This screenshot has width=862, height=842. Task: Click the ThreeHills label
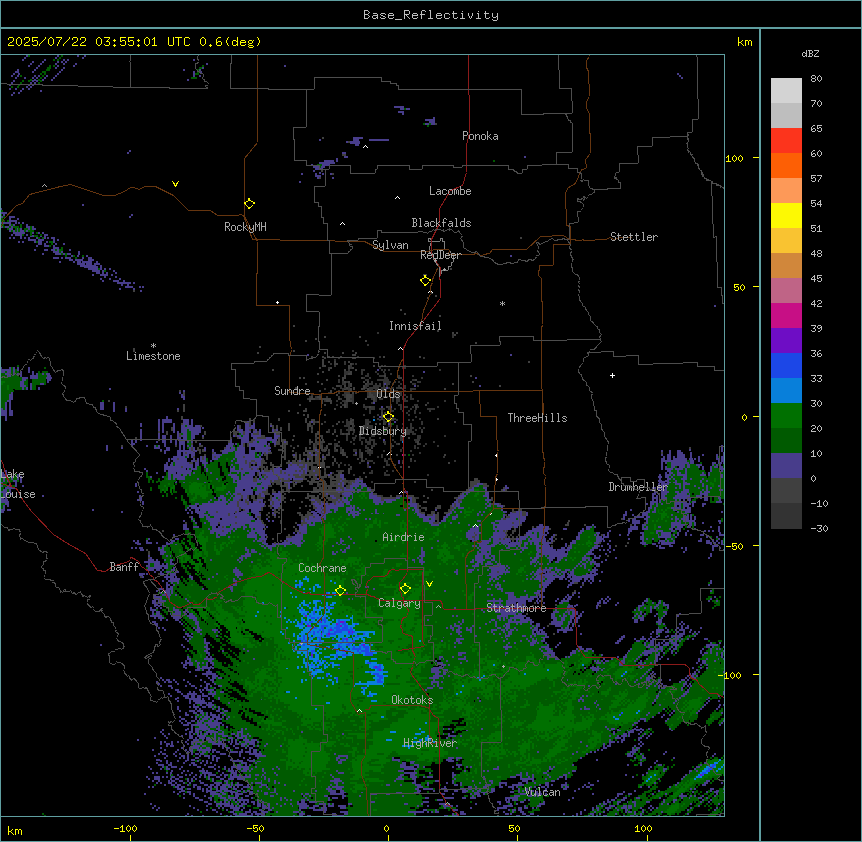[537, 418]
